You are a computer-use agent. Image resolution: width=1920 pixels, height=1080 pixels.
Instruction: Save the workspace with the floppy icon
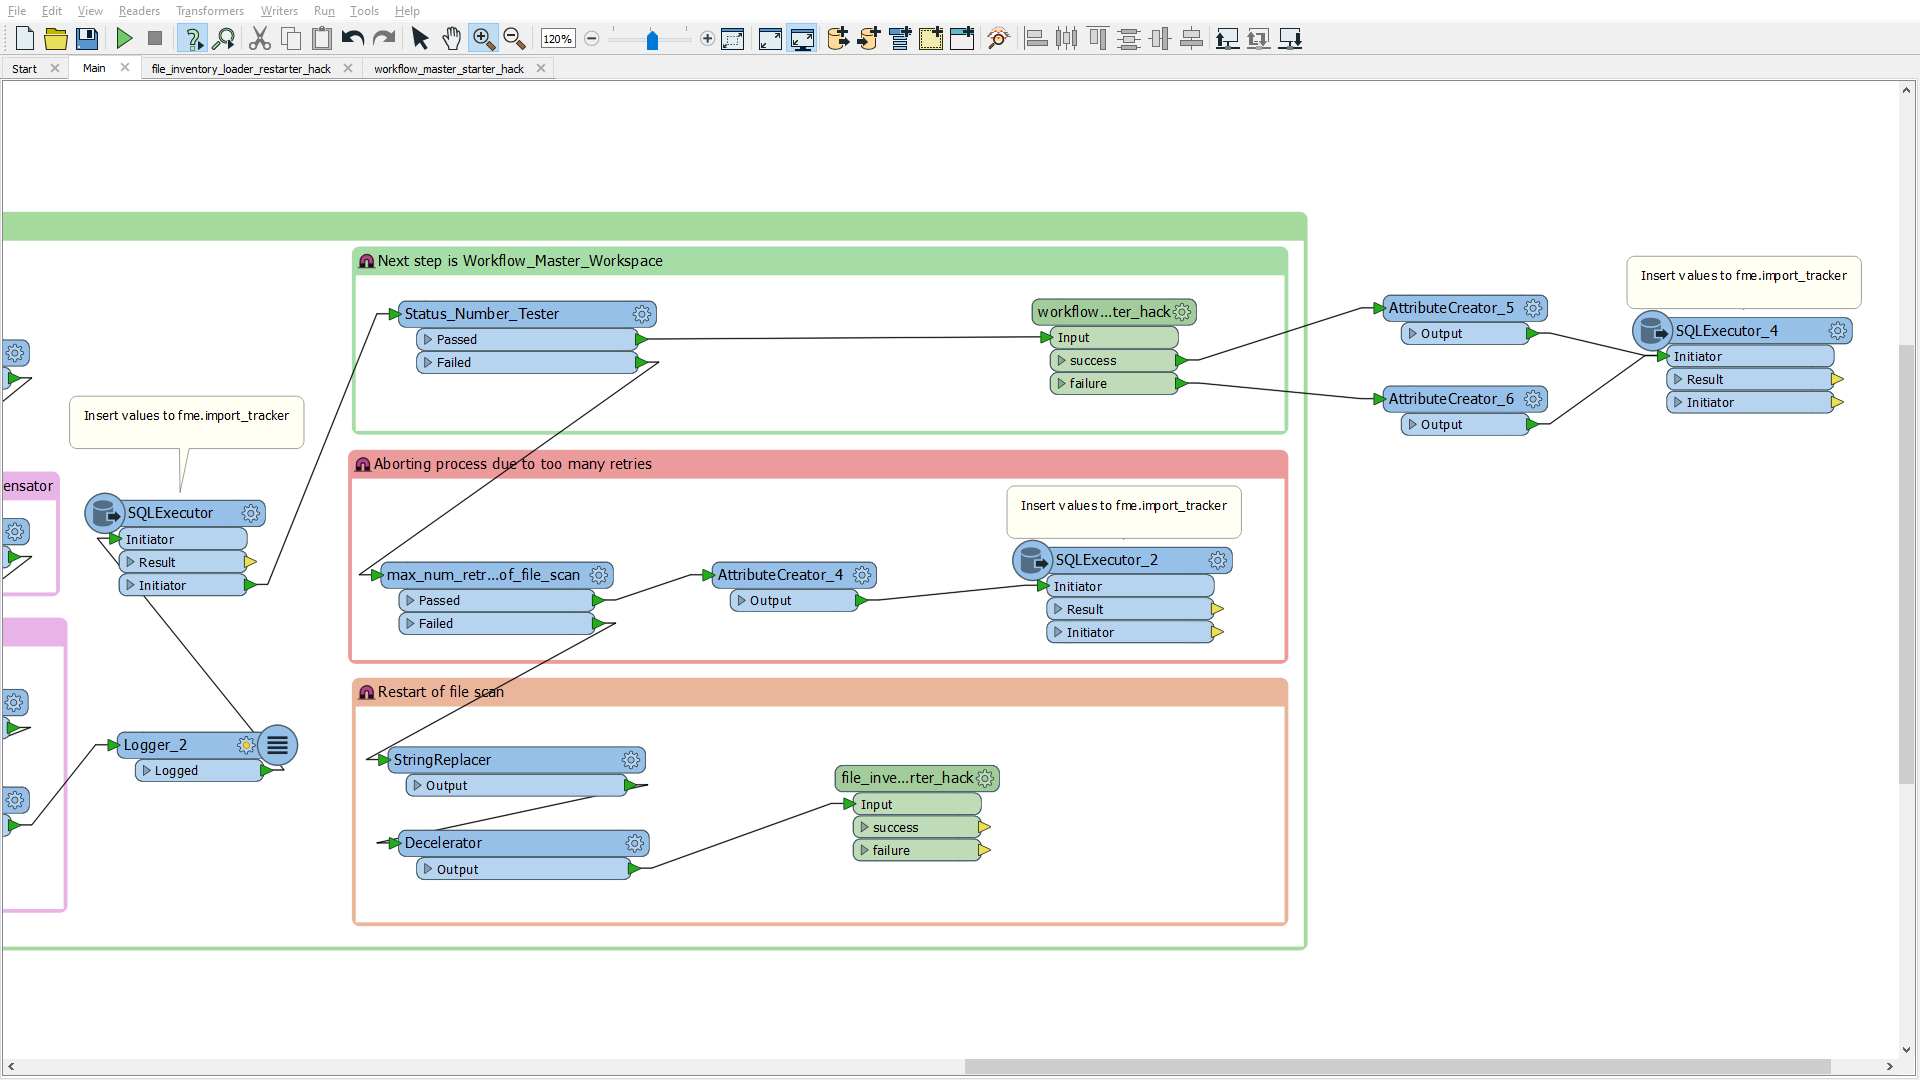(87, 39)
